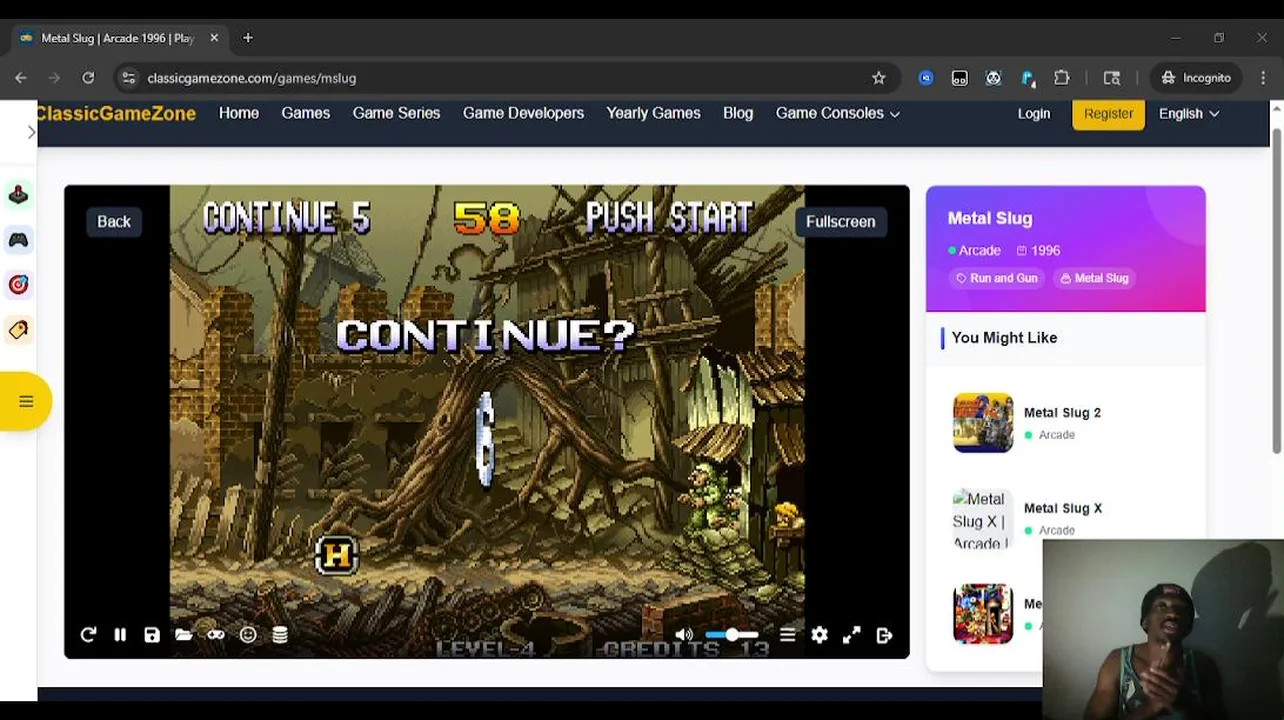Exit emulation with the exit icon

pos(884,635)
